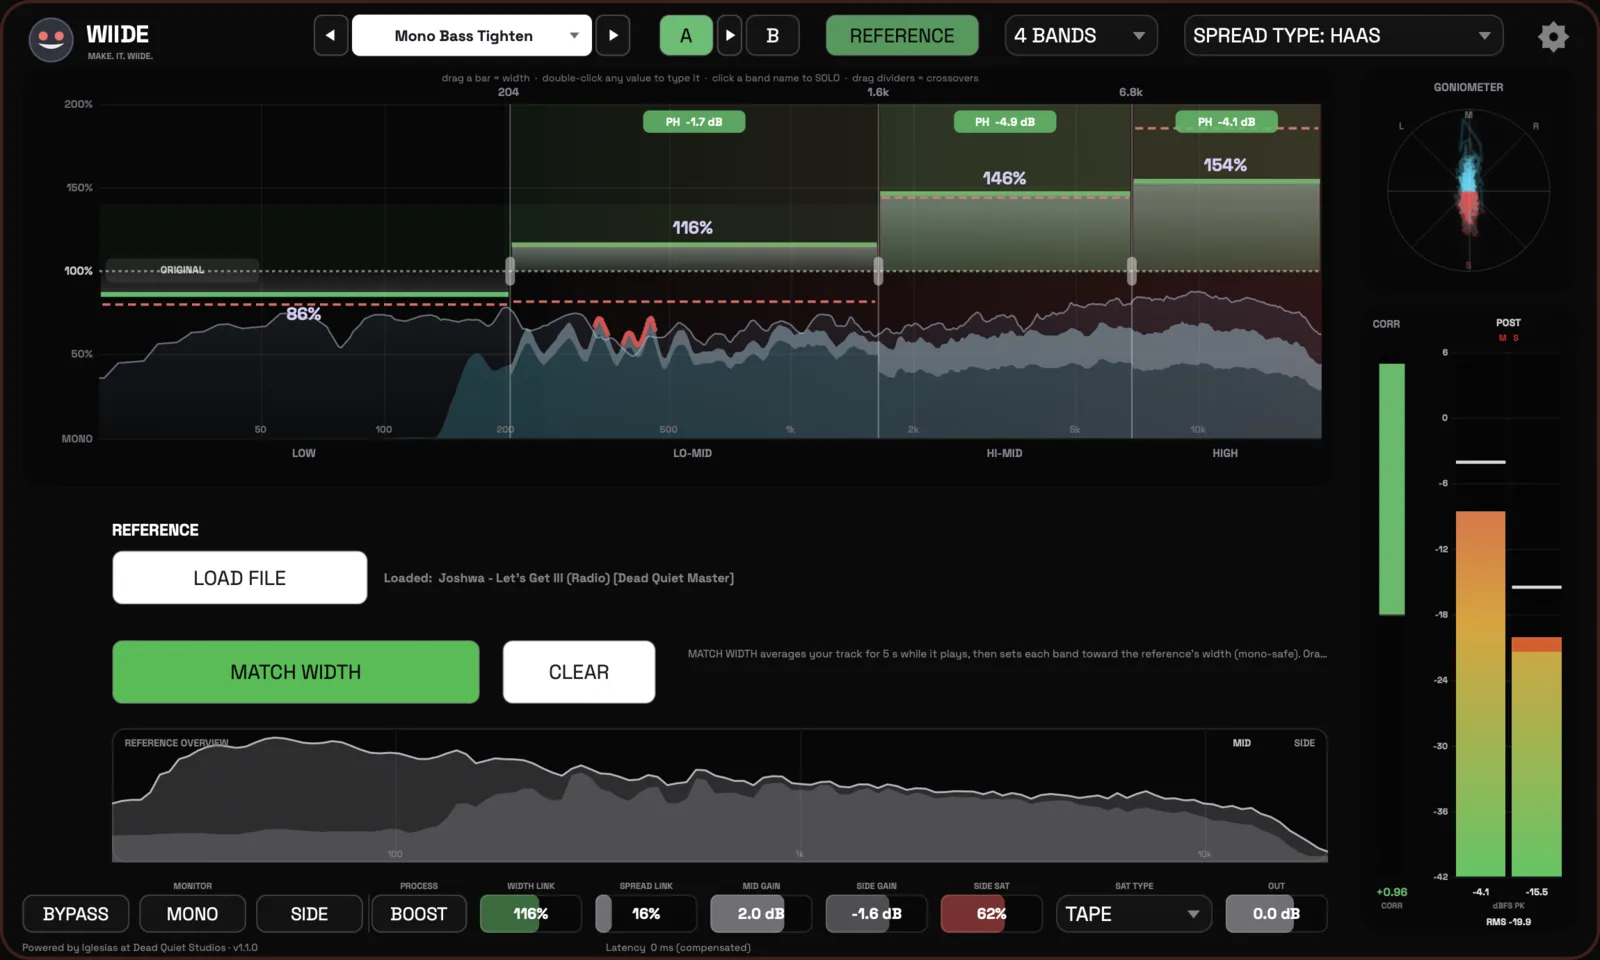Solo the LOW band name
This screenshot has width=1600, height=960.
304,453
